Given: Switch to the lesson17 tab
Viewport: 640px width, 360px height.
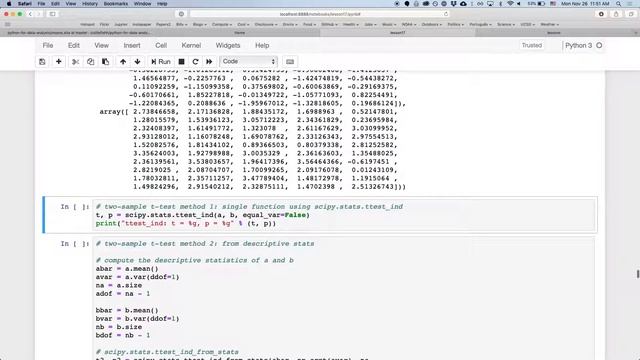Looking at the screenshot, I should (x=398, y=33).
